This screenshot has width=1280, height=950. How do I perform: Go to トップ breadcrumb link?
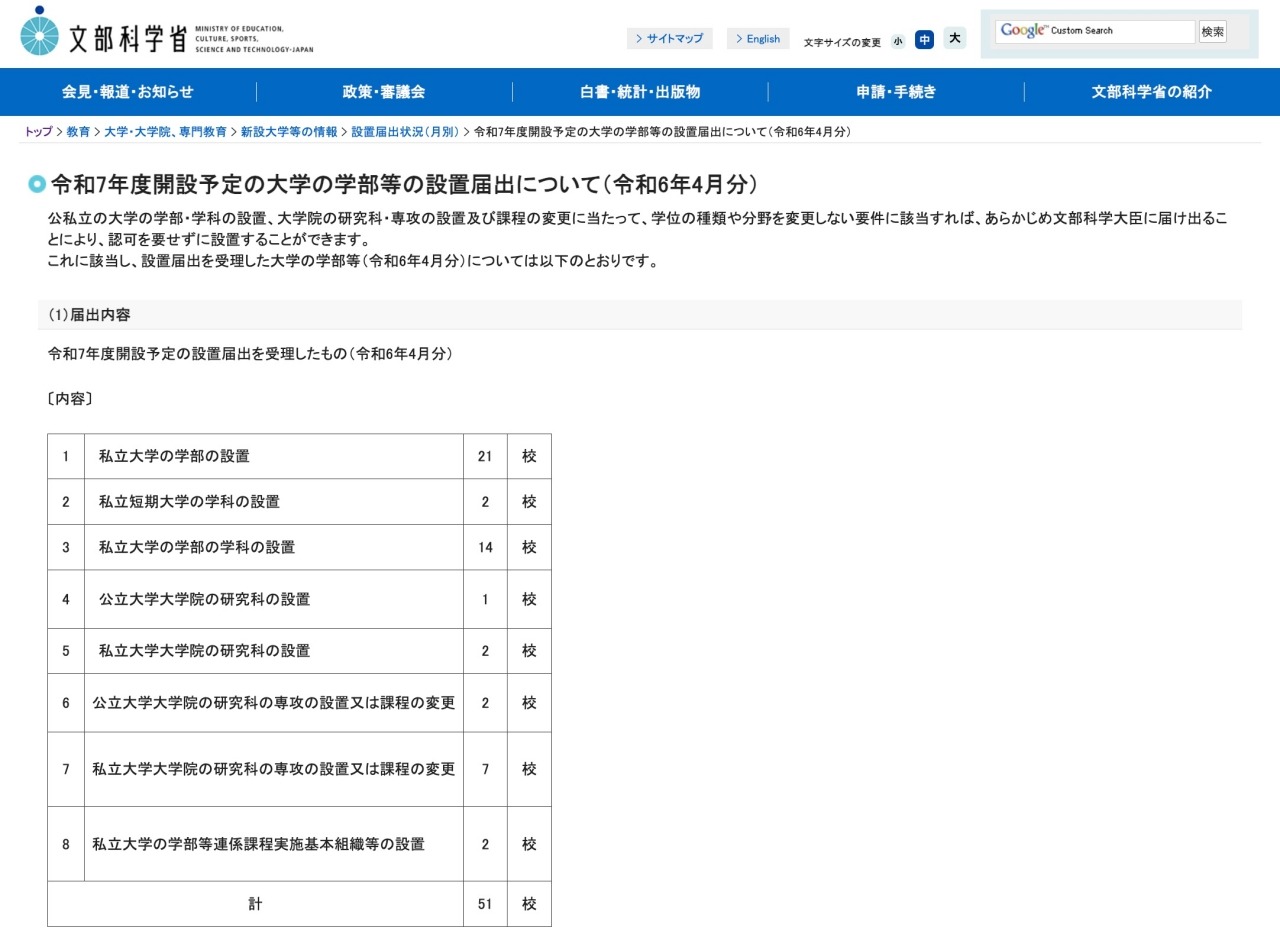coord(38,132)
